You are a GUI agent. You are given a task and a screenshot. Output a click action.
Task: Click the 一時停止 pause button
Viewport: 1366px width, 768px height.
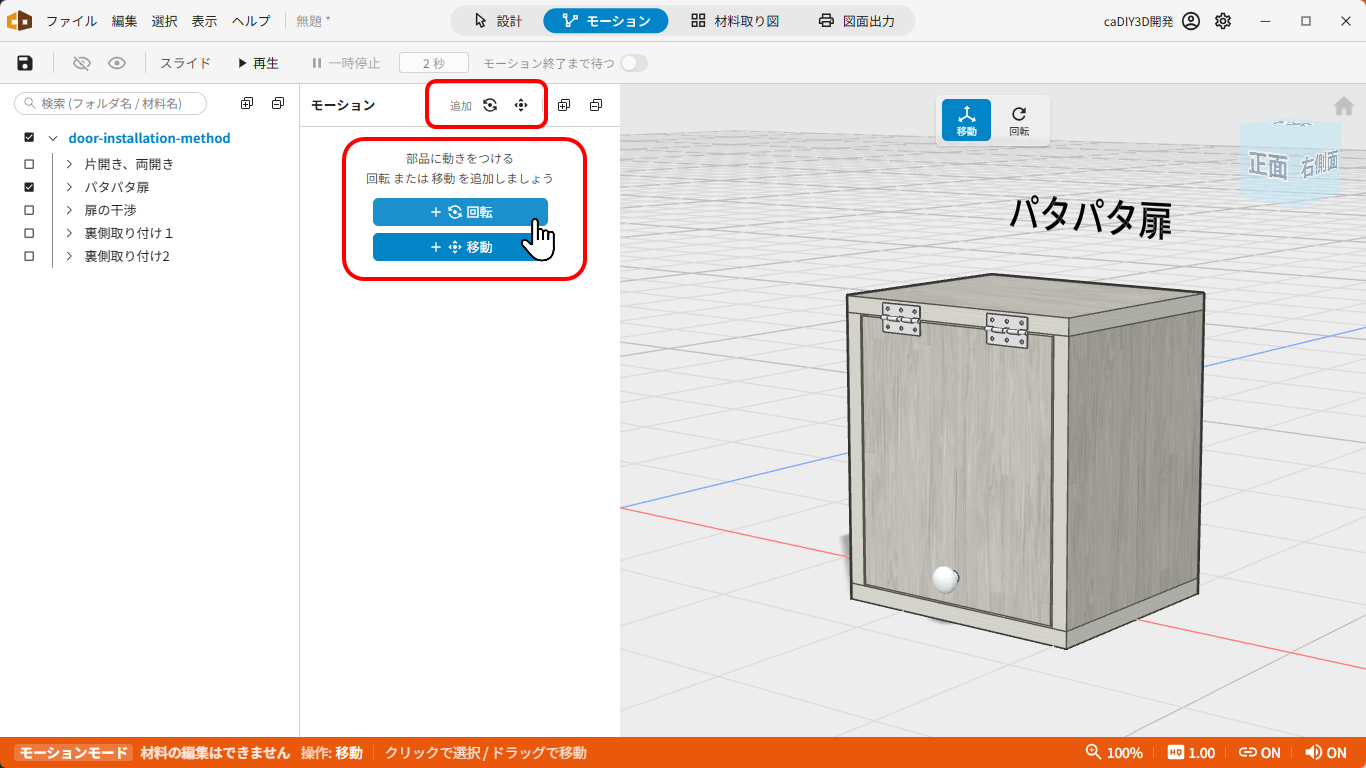pos(346,63)
